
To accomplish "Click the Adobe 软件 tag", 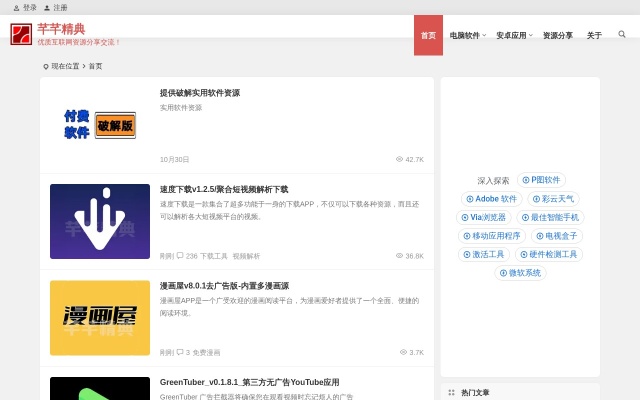I will pos(490,199).
